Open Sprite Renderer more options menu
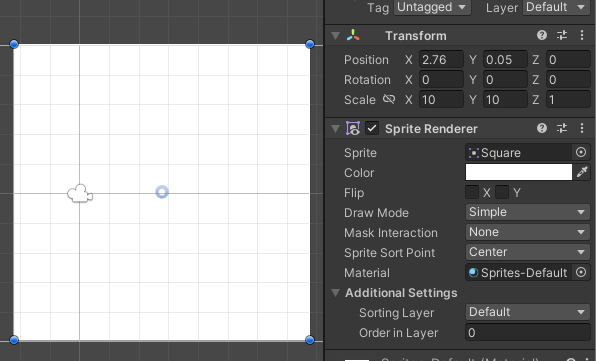The height and width of the screenshot is (361, 596). pyautogui.click(x=582, y=128)
